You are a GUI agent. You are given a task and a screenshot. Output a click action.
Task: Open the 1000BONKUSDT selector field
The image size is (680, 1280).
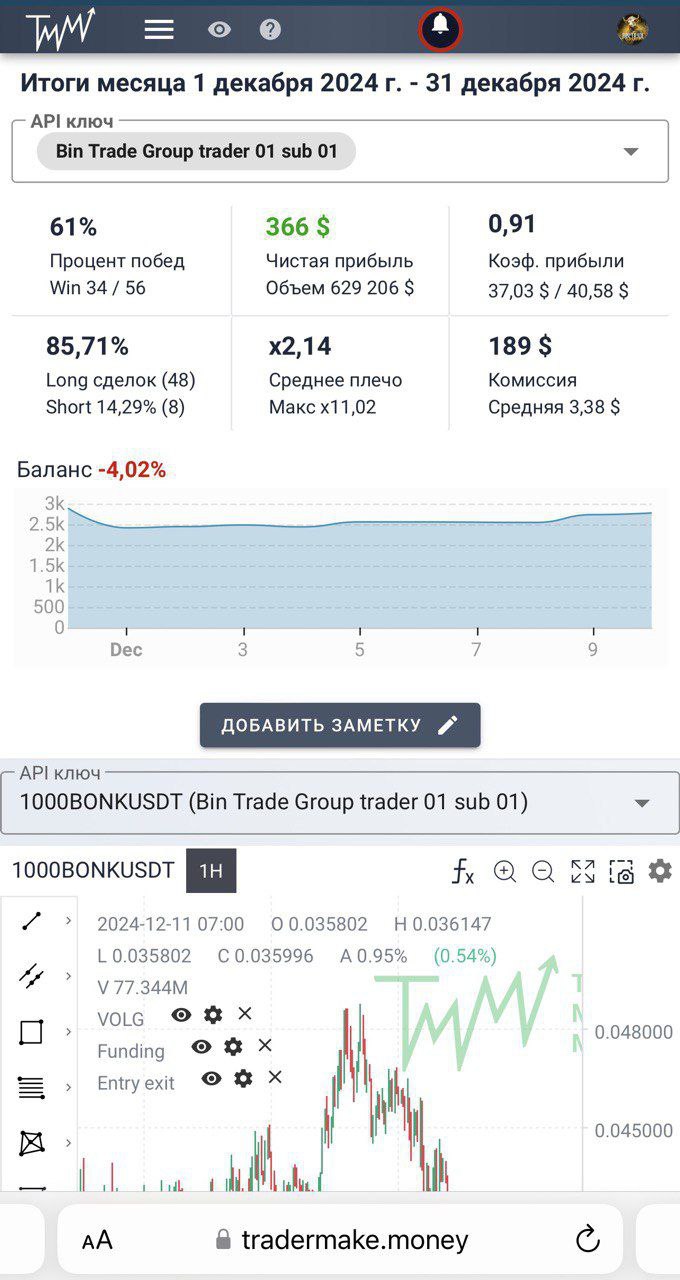340,802
